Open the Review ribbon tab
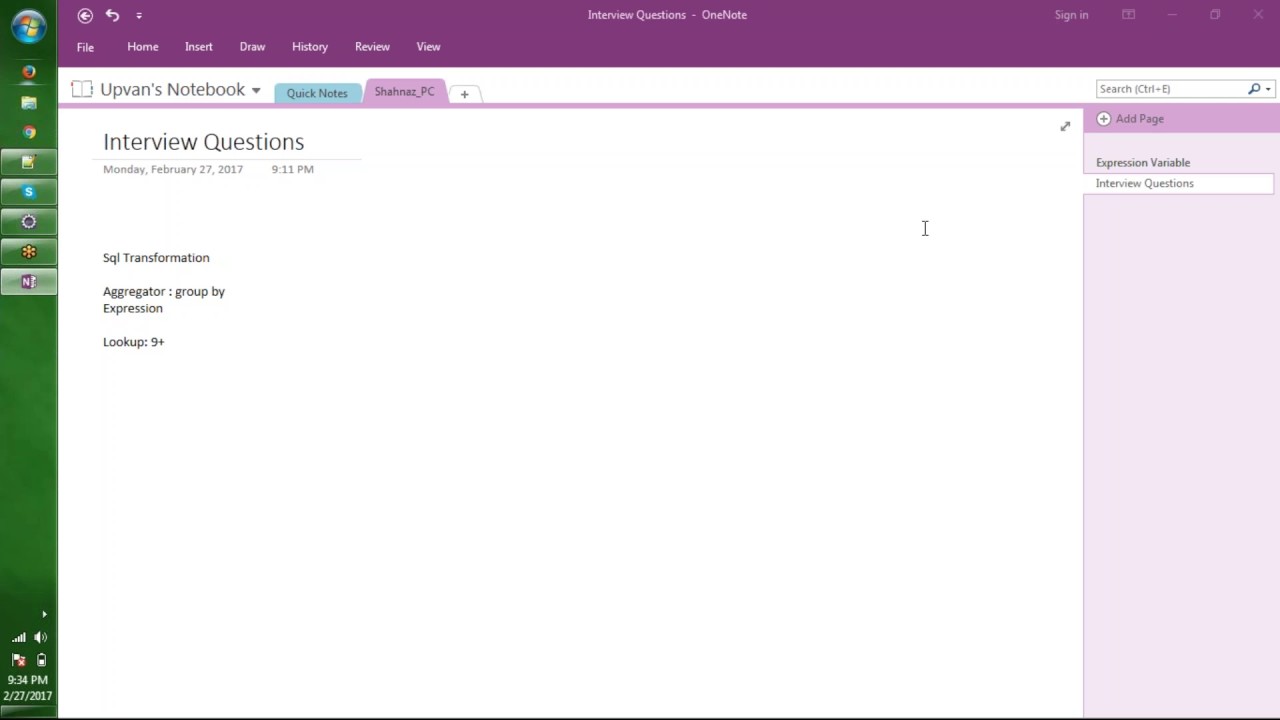This screenshot has width=1280, height=720. [x=372, y=47]
